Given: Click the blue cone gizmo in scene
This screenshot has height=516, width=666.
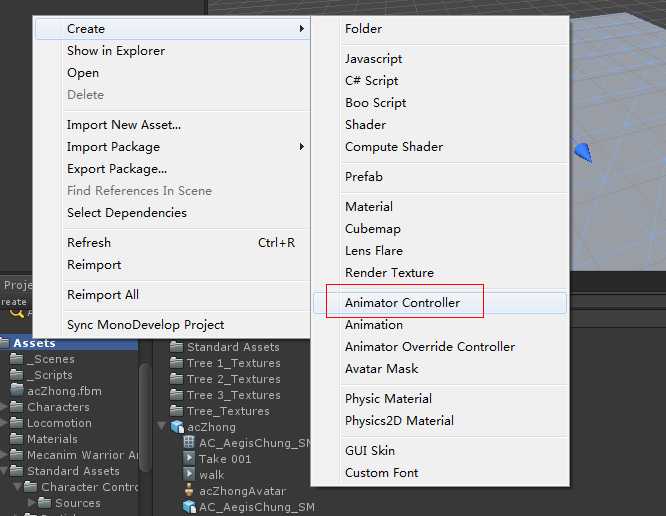Looking at the screenshot, I should click(583, 152).
